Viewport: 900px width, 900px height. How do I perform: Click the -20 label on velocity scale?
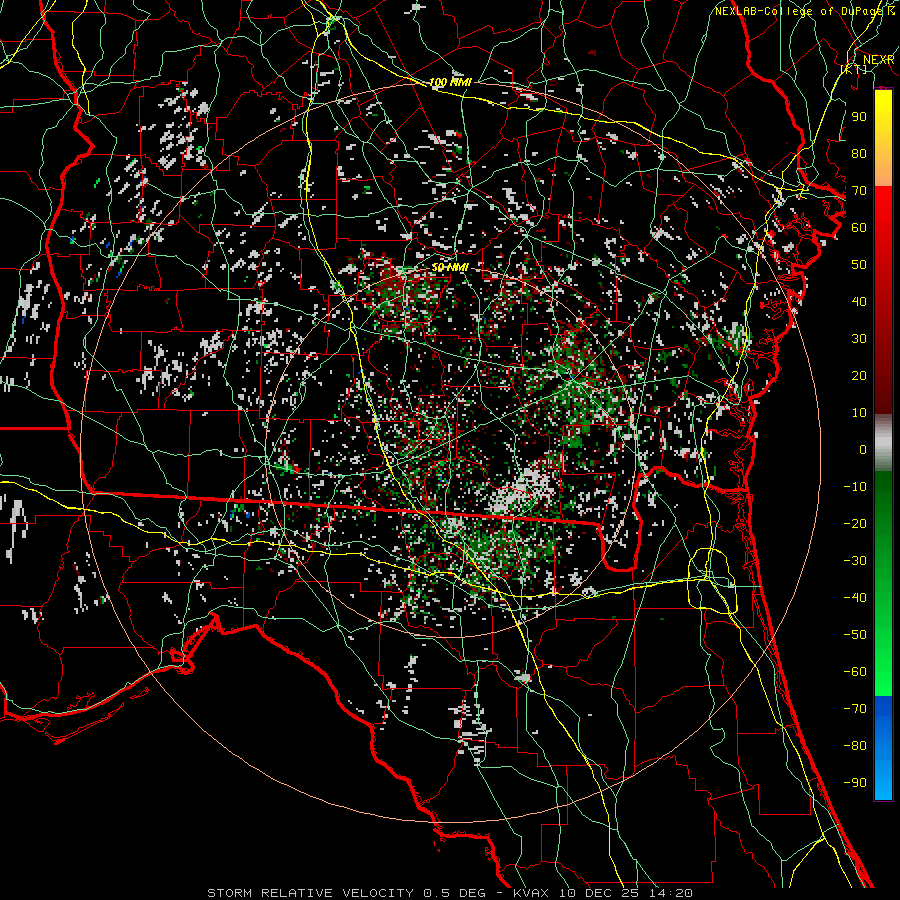pyautogui.click(x=855, y=524)
